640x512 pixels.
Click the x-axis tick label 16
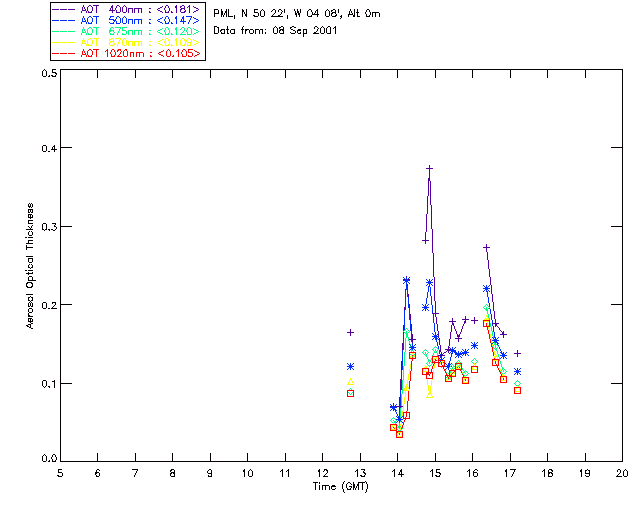pyautogui.click(x=473, y=473)
